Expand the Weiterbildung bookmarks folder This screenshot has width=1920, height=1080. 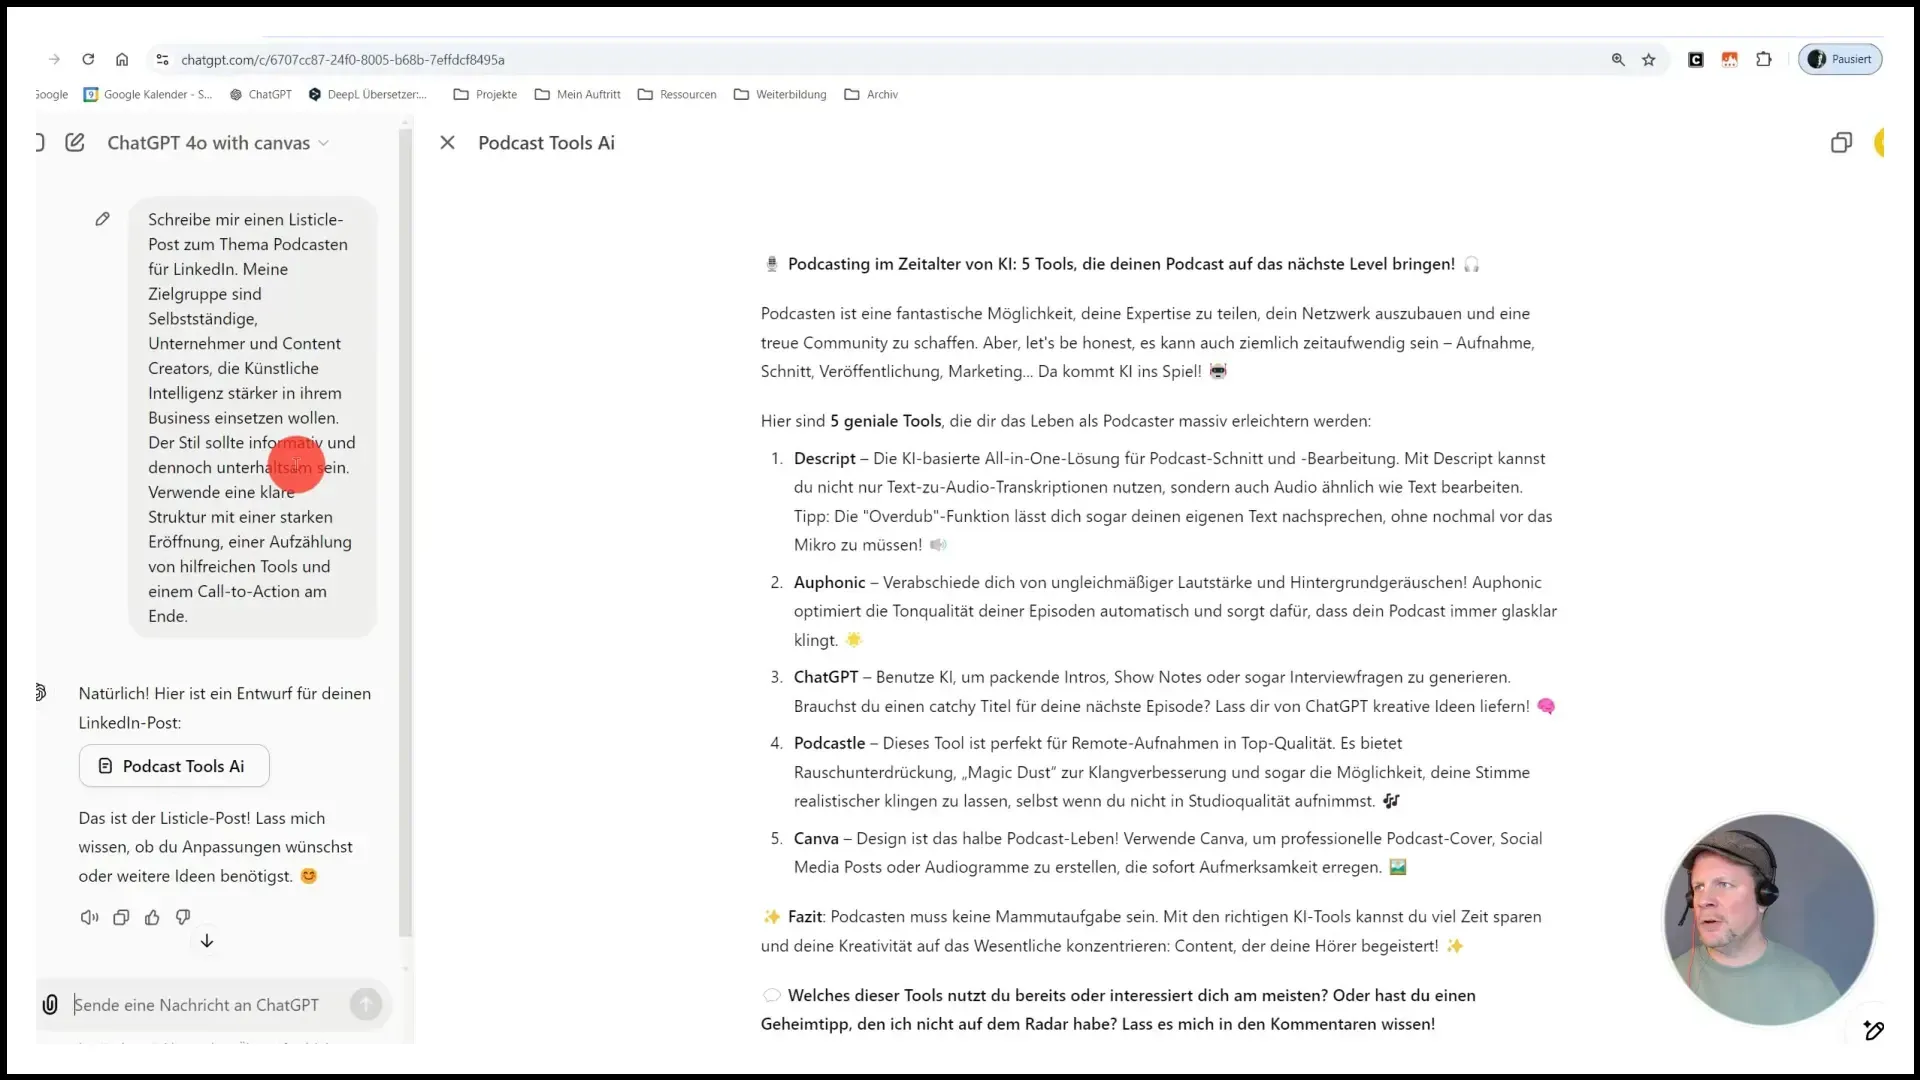[780, 94]
